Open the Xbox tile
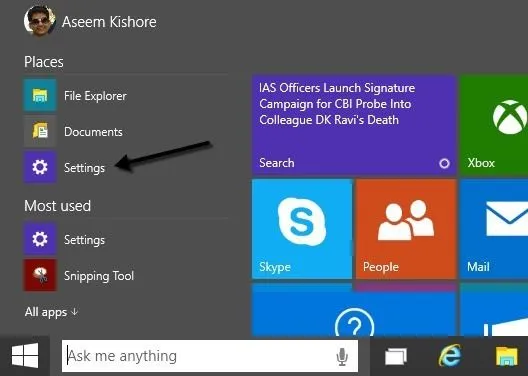Image resolution: width=528 pixels, height=376 pixels. point(494,125)
